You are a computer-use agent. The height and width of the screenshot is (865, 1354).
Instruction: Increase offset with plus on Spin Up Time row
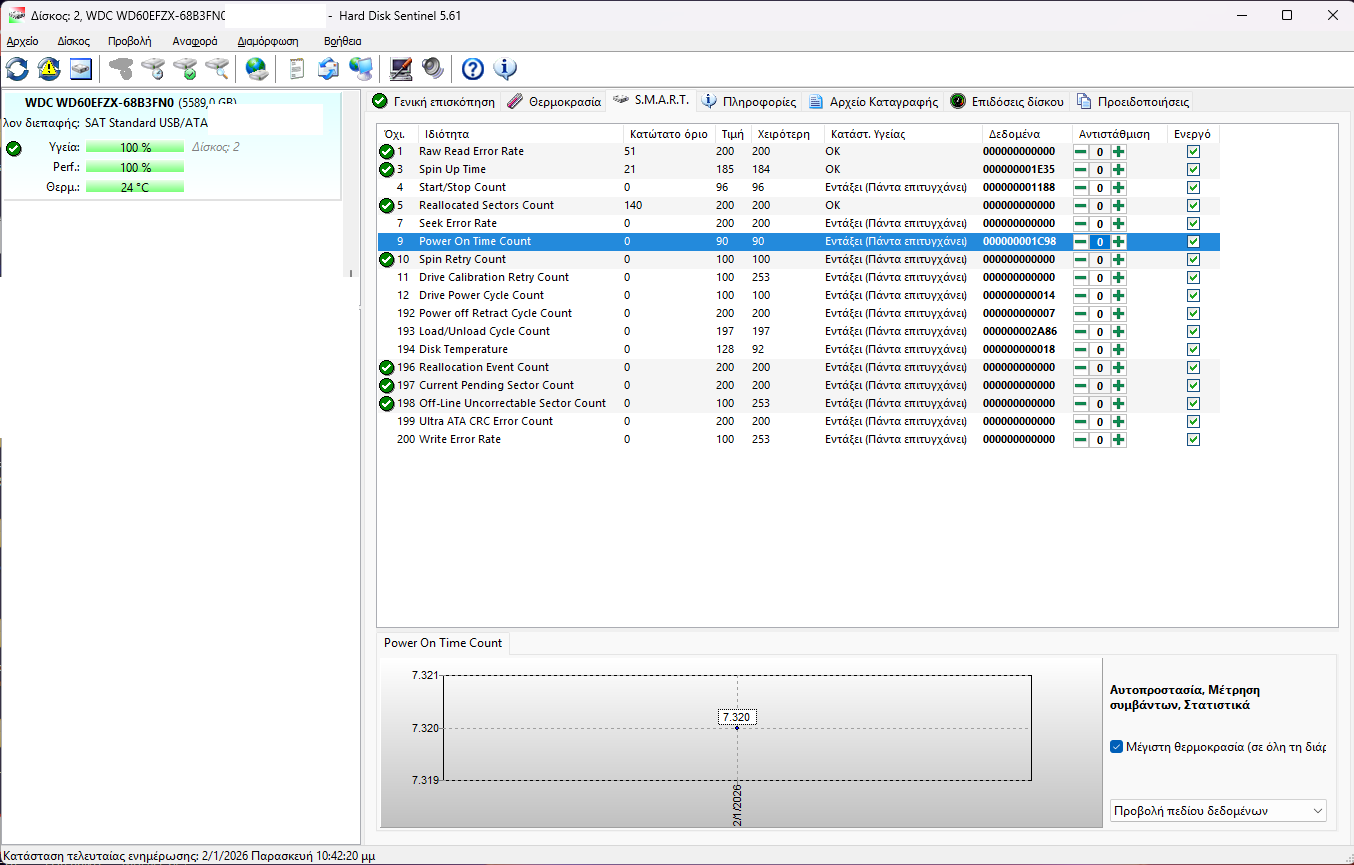pos(1118,170)
